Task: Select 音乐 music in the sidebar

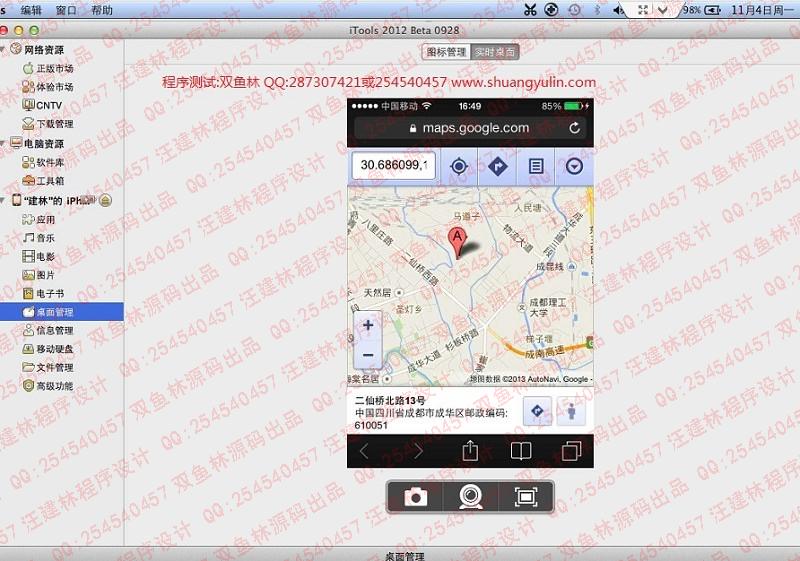Action: tap(39, 238)
